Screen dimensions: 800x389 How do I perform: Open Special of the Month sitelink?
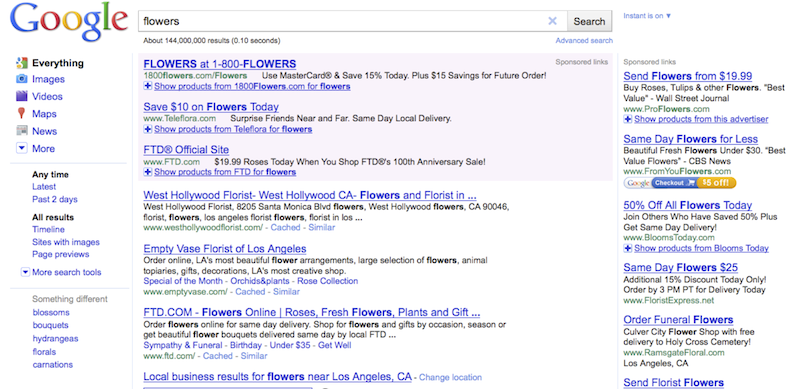pyautogui.click(x=183, y=281)
